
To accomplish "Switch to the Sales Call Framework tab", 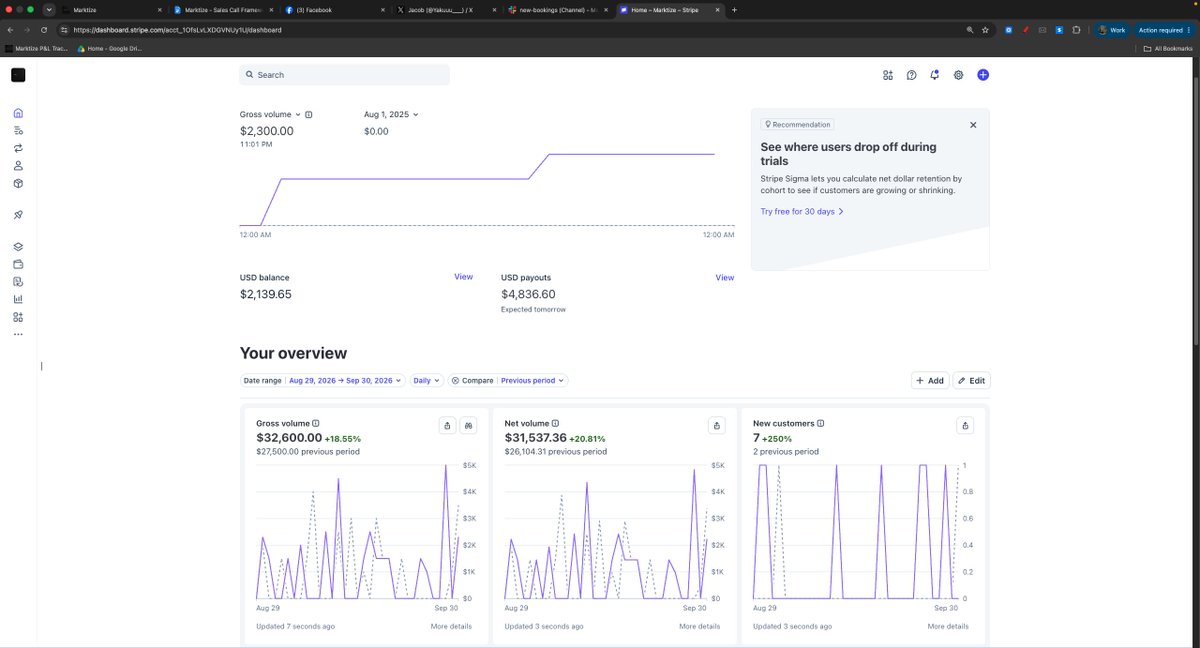I will pyautogui.click(x=222, y=9).
